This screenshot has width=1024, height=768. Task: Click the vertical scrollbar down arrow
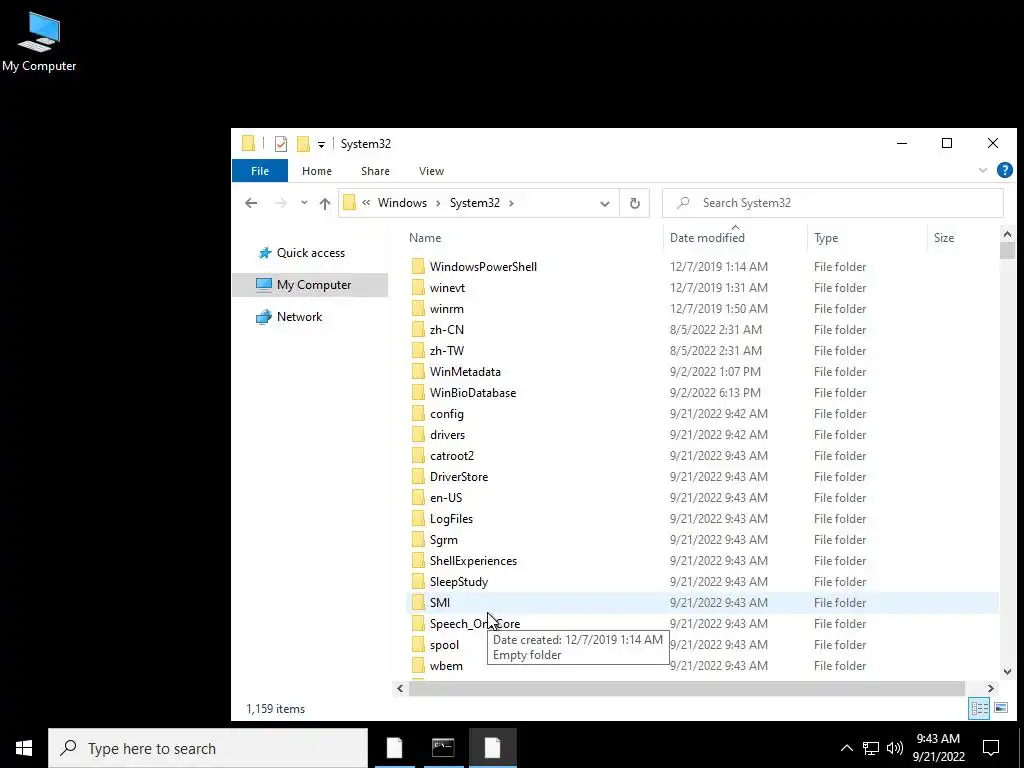(x=1007, y=671)
